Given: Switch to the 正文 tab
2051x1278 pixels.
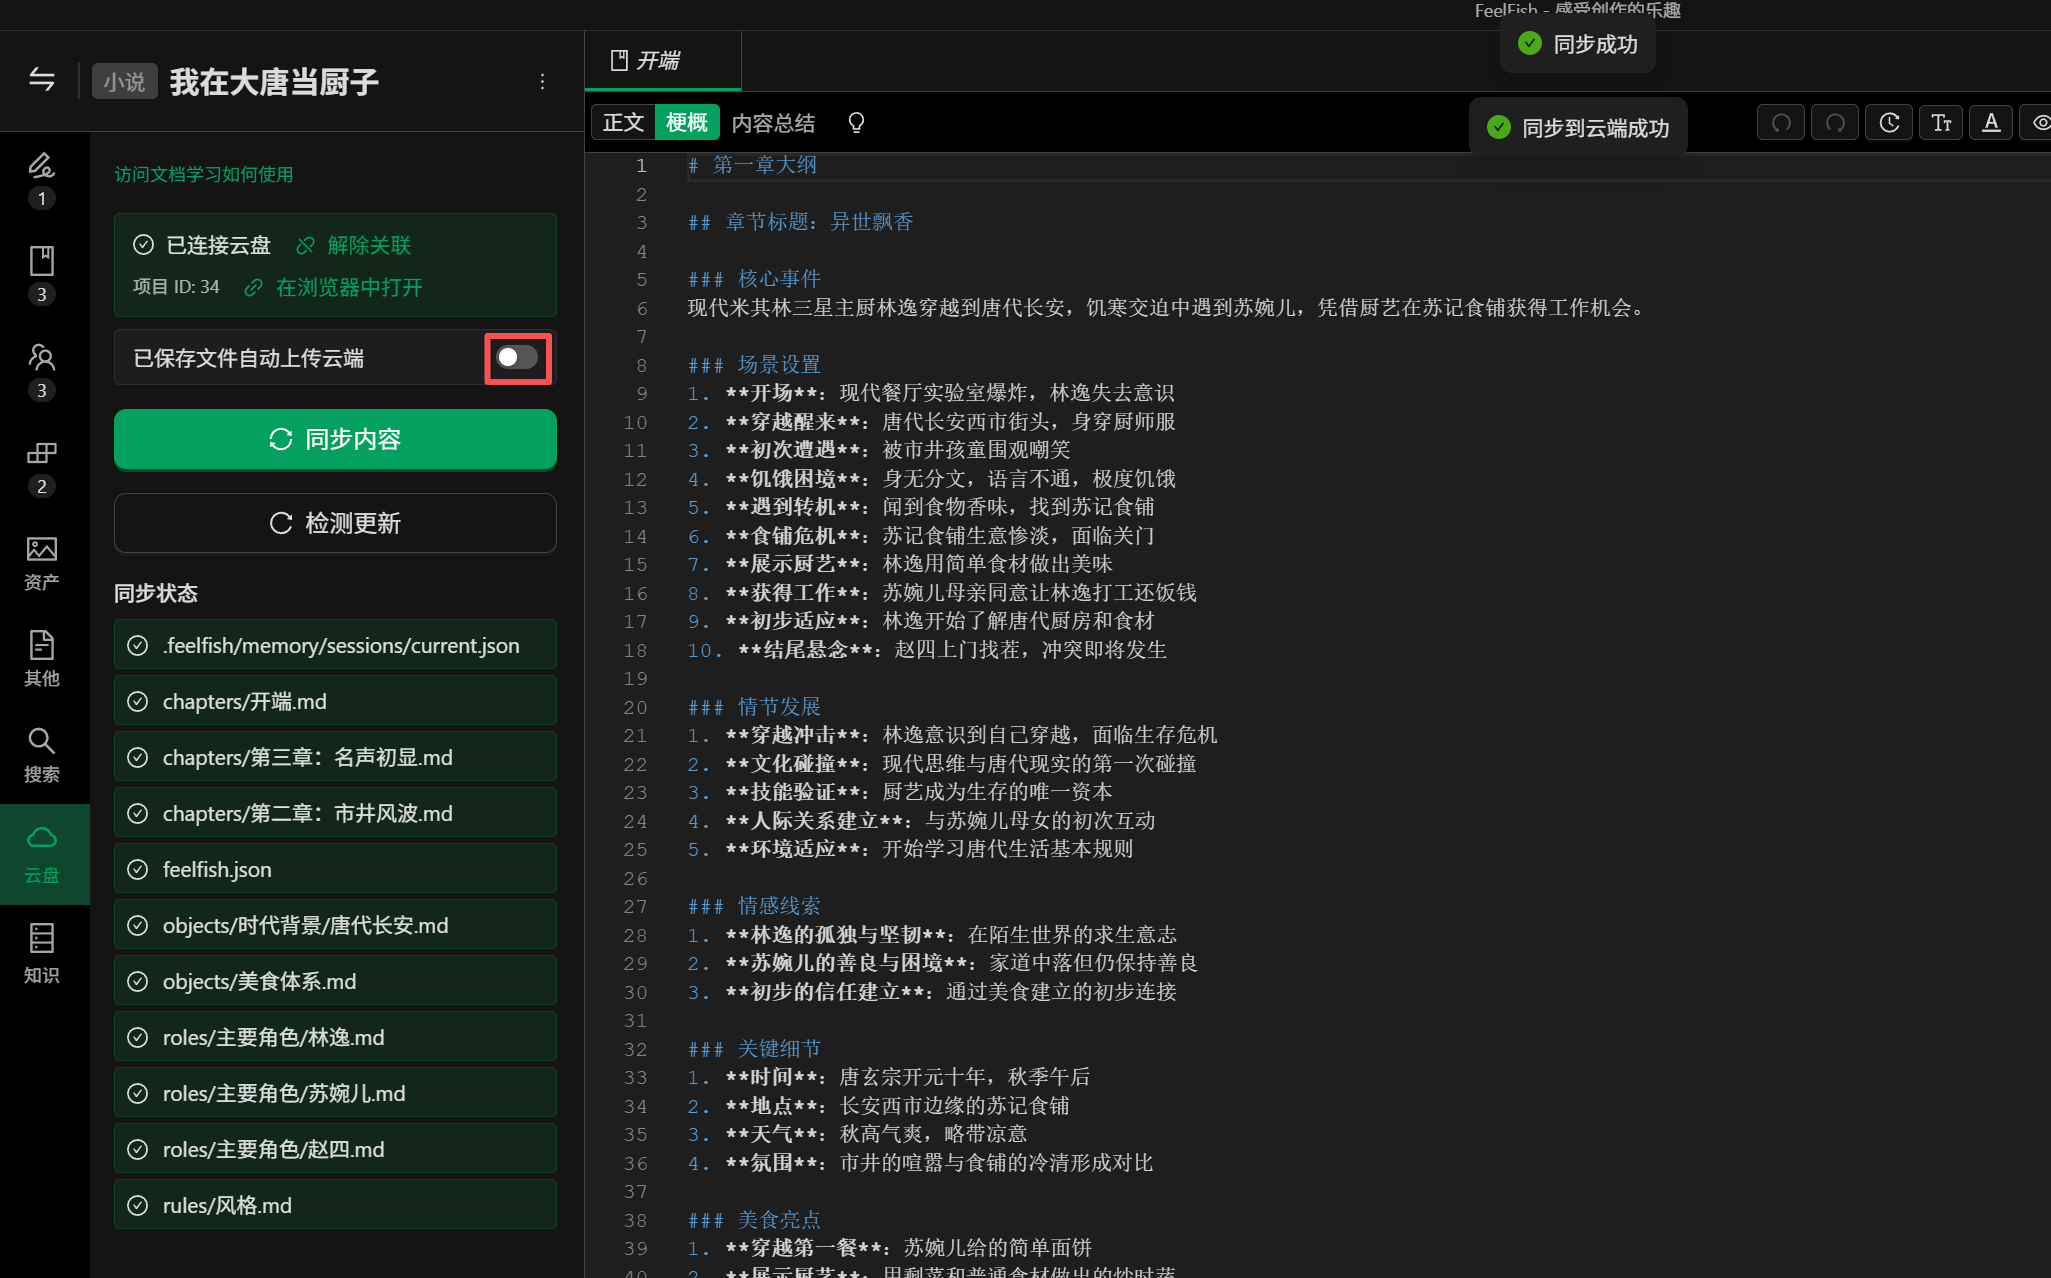Looking at the screenshot, I should point(623,123).
